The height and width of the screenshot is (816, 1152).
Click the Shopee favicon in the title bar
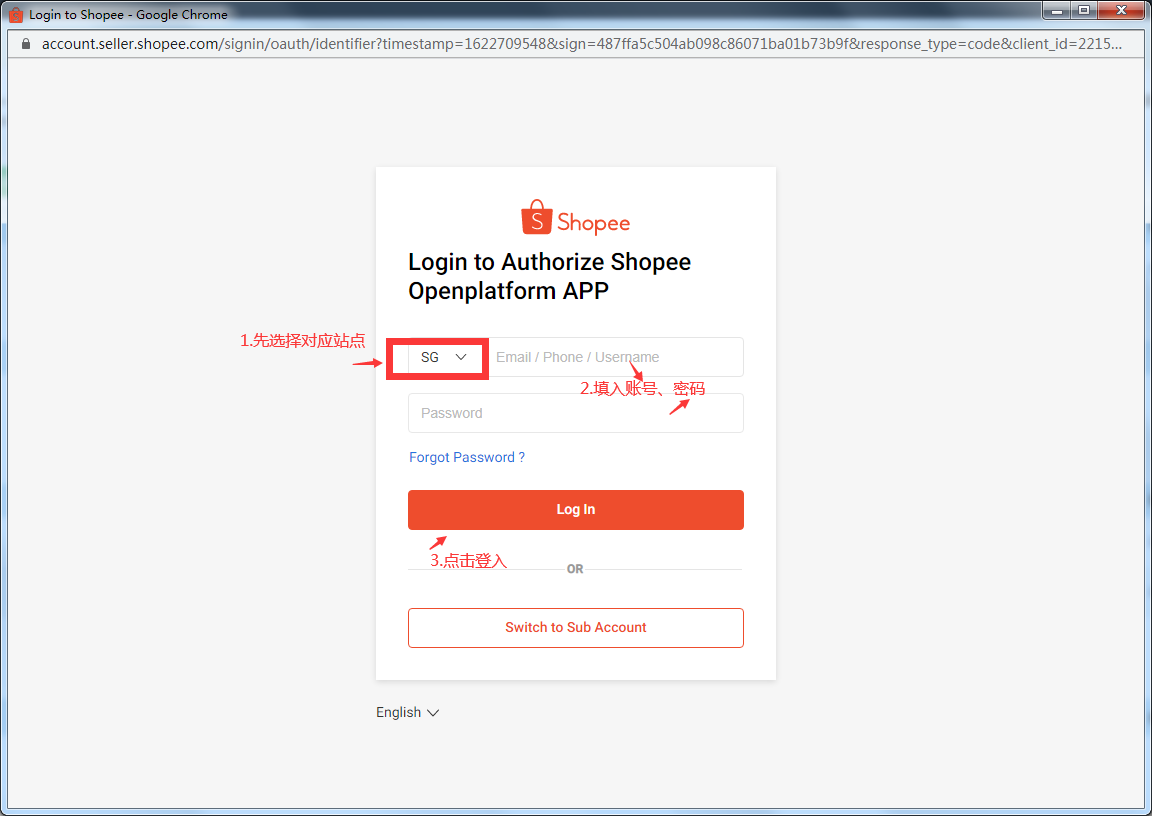tap(15, 14)
